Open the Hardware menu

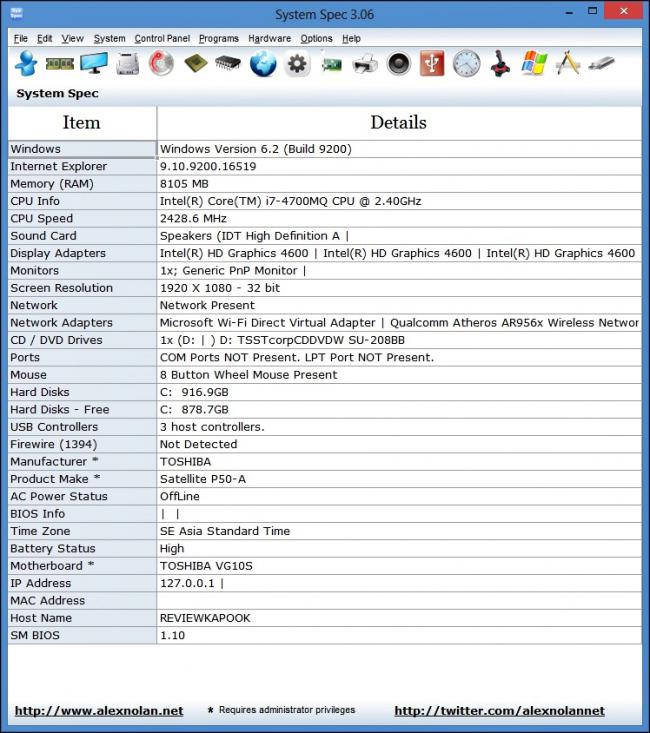click(269, 38)
